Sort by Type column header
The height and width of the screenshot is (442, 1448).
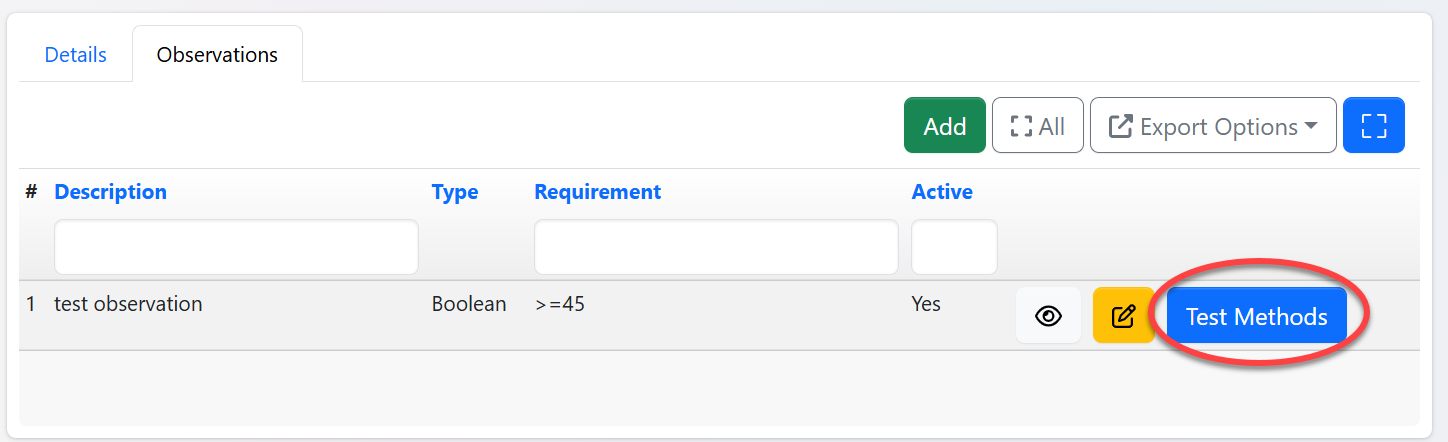pyautogui.click(x=454, y=192)
